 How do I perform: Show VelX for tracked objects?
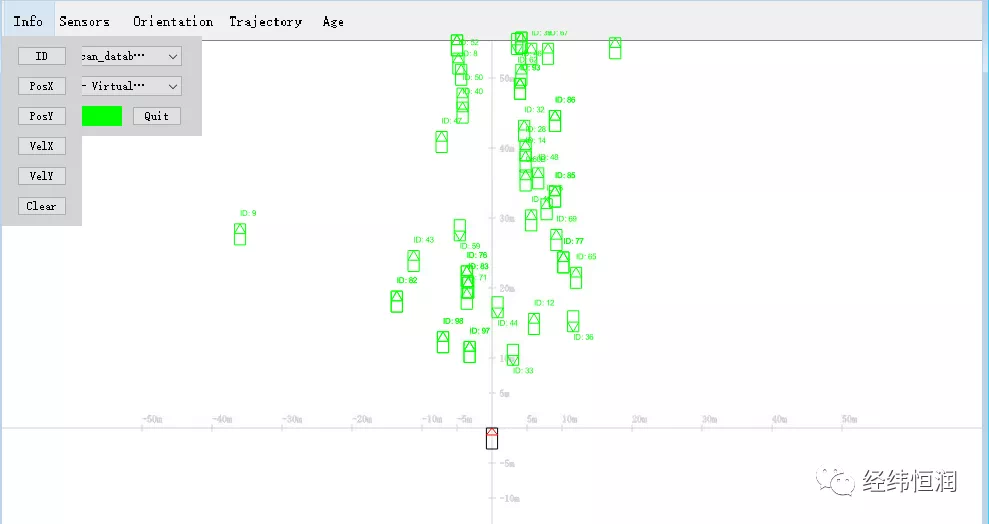(x=42, y=146)
